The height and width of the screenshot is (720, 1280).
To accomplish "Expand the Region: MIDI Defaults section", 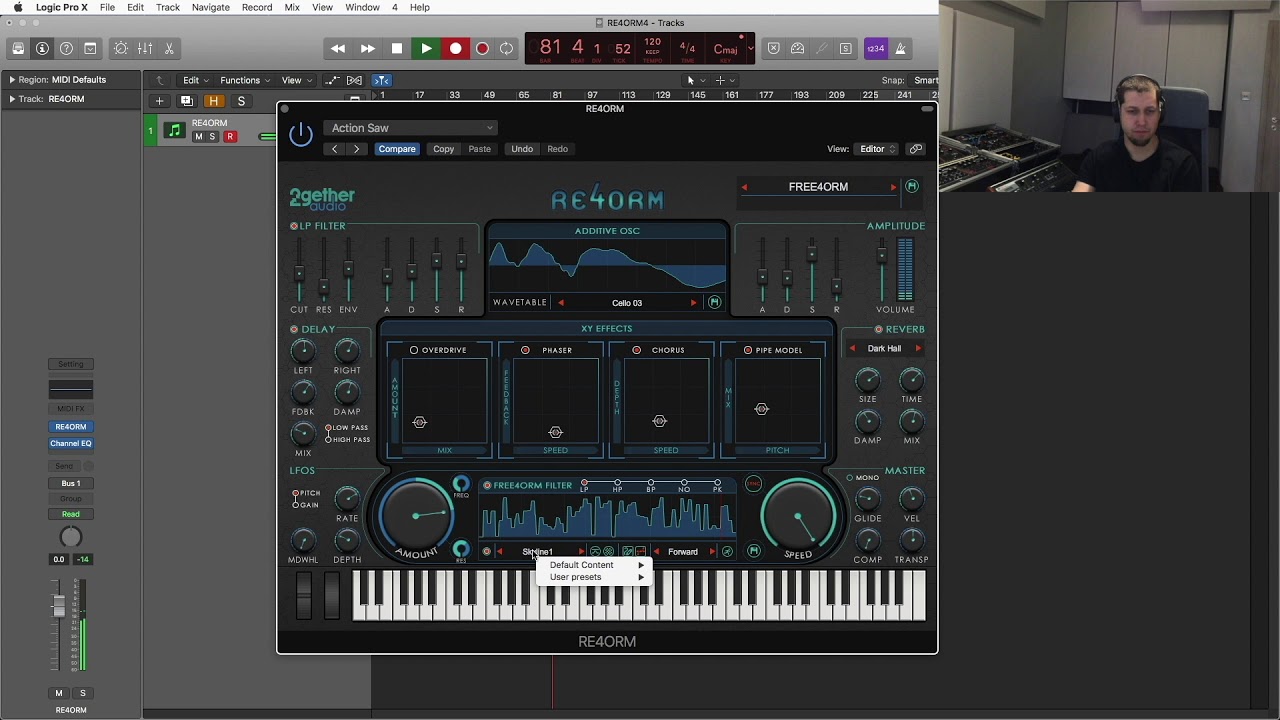I will [12, 80].
